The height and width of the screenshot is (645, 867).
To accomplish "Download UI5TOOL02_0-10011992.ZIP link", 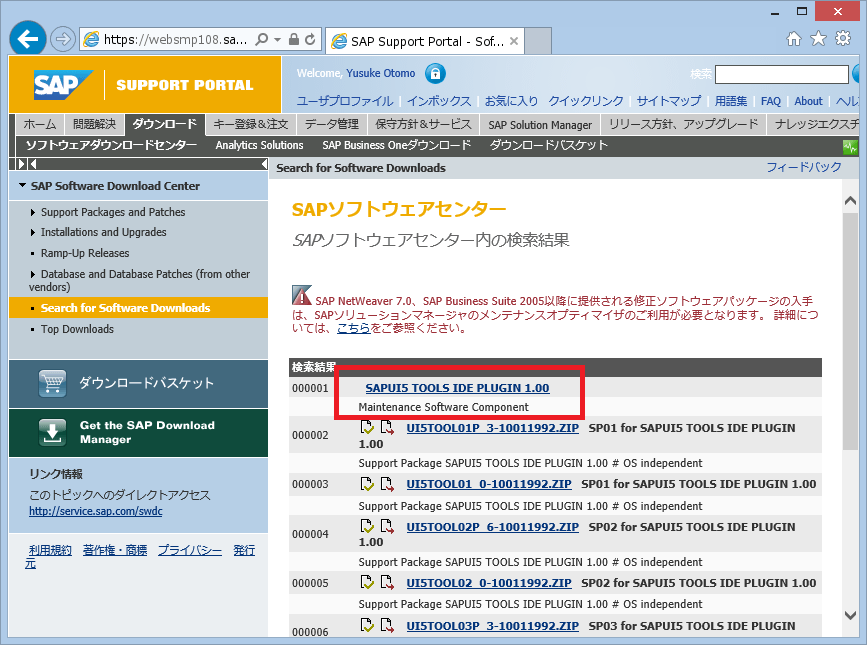I will (x=489, y=583).
